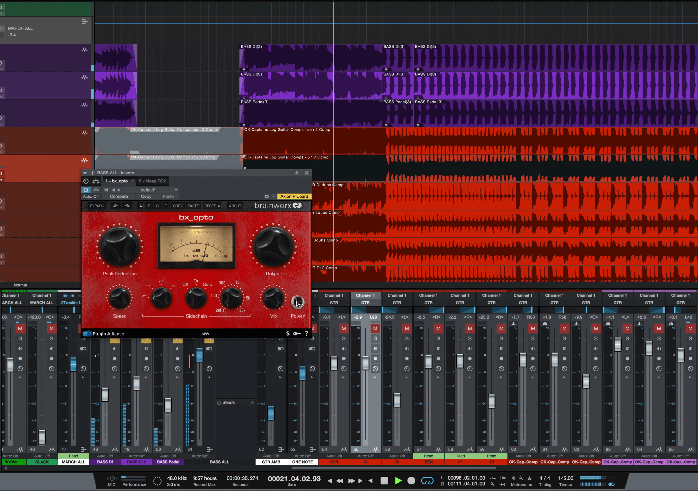
Task: Click the GTR AMP channel fader
Action: click(x=271, y=413)
